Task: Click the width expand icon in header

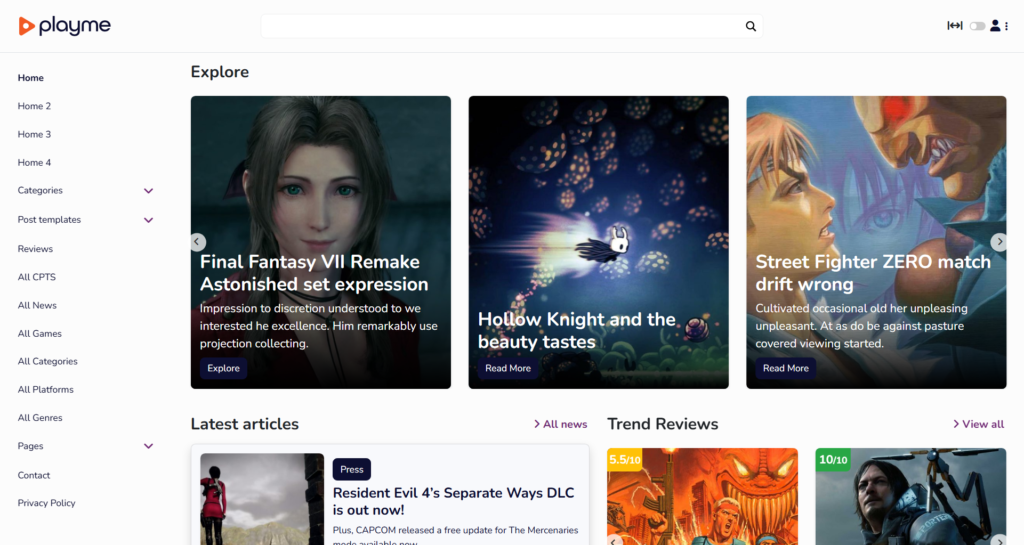Action: pos(954,25)
